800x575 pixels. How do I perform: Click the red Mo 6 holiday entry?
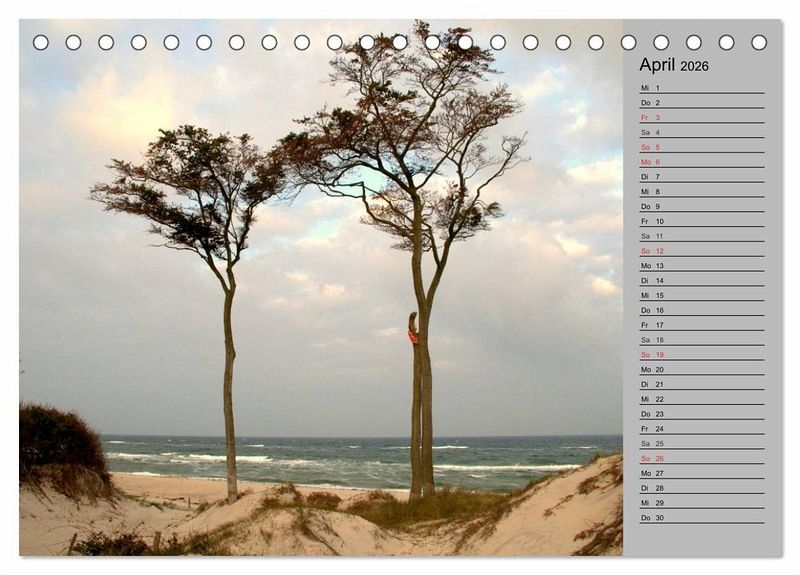click(701, 162)
